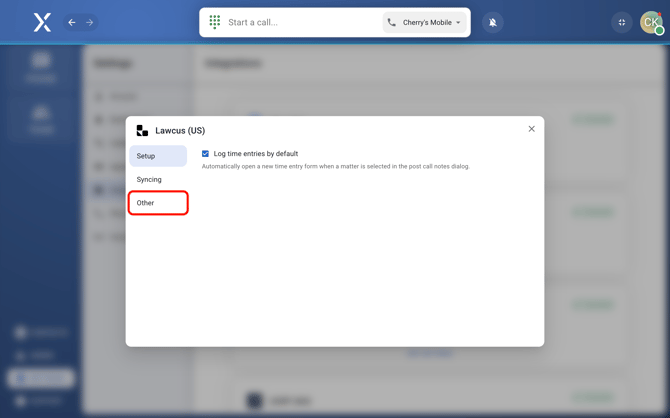Go back with the left arrow
The height and width of the screenshot is (418, 670).
tap(72, 22)
